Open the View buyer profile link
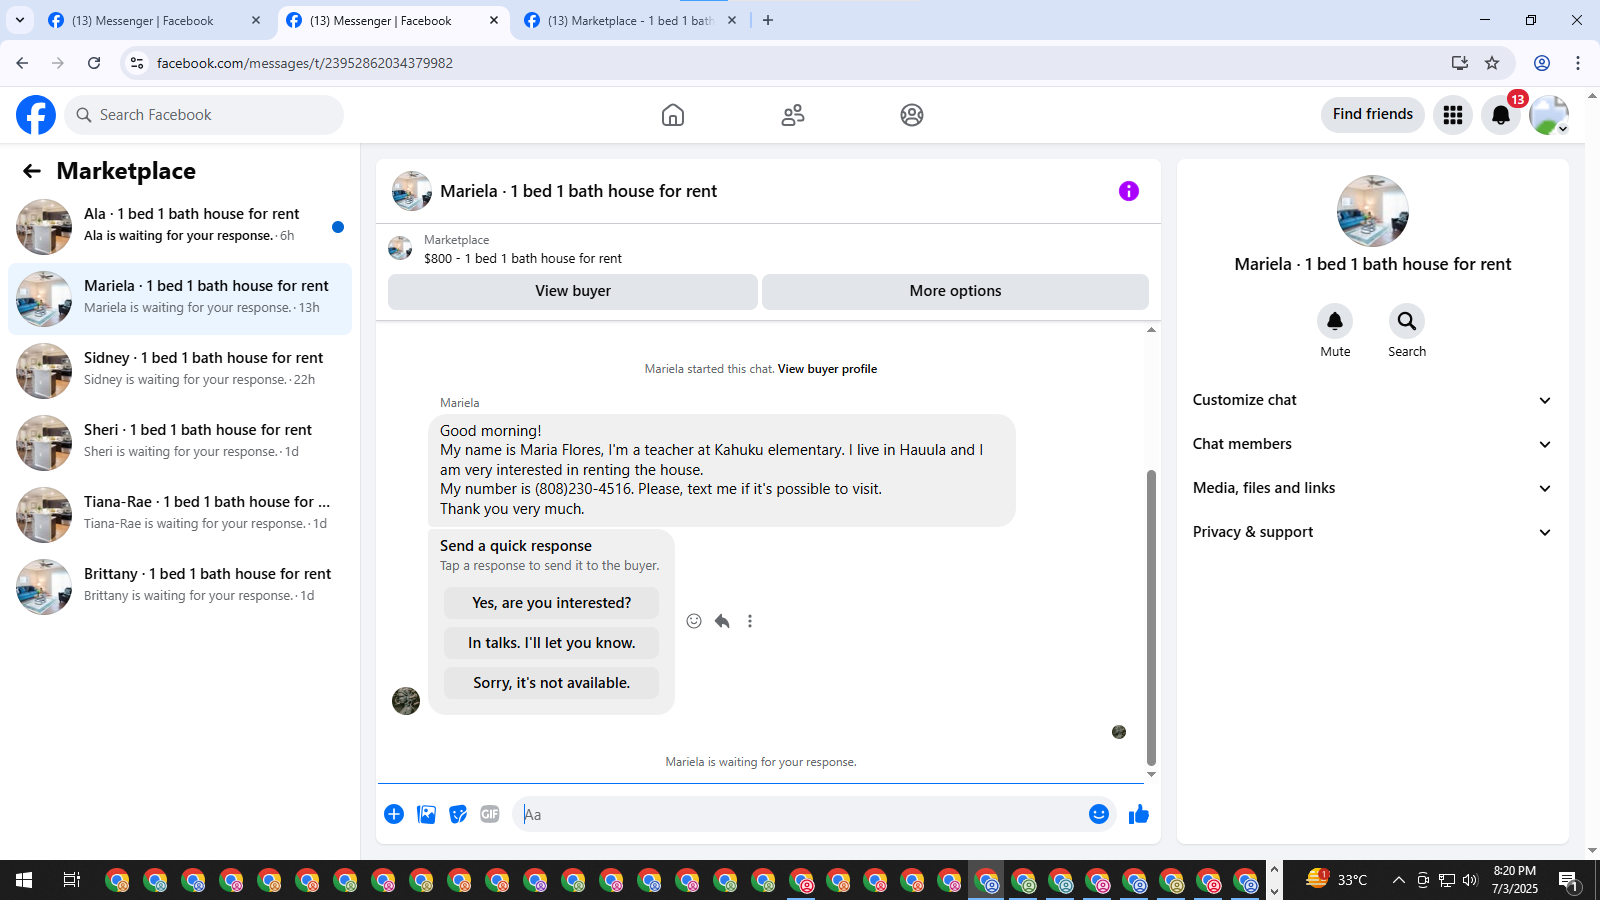This screenshot has width=1600, height=900. (x=827, y=369)
